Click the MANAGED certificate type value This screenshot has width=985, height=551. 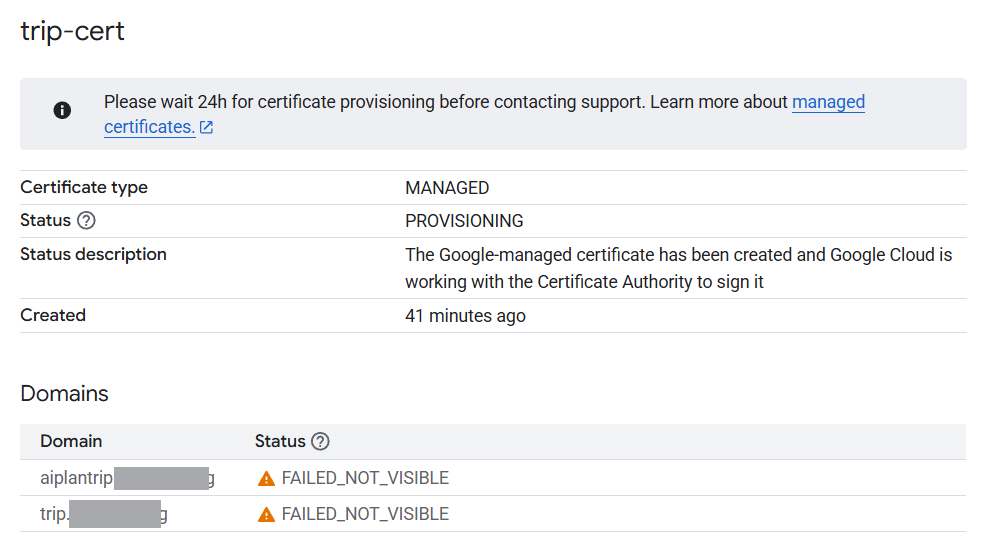click(x=447, y=188)
